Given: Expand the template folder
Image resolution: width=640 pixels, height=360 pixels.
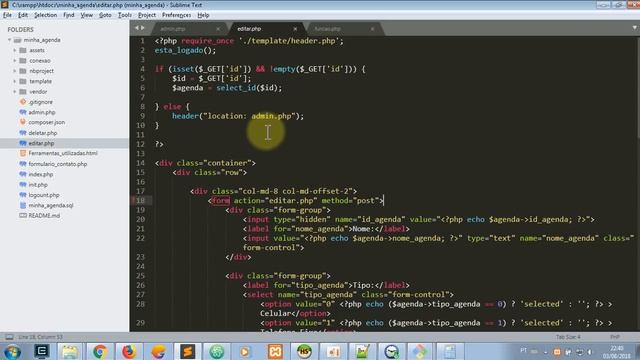Looking at the screenshot, I should tap(15, 81).
